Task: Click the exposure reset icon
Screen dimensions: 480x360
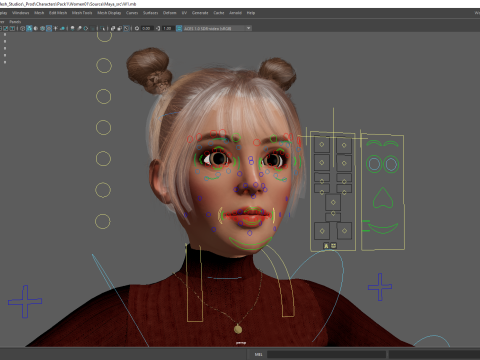Action: (x=137, y=28)
